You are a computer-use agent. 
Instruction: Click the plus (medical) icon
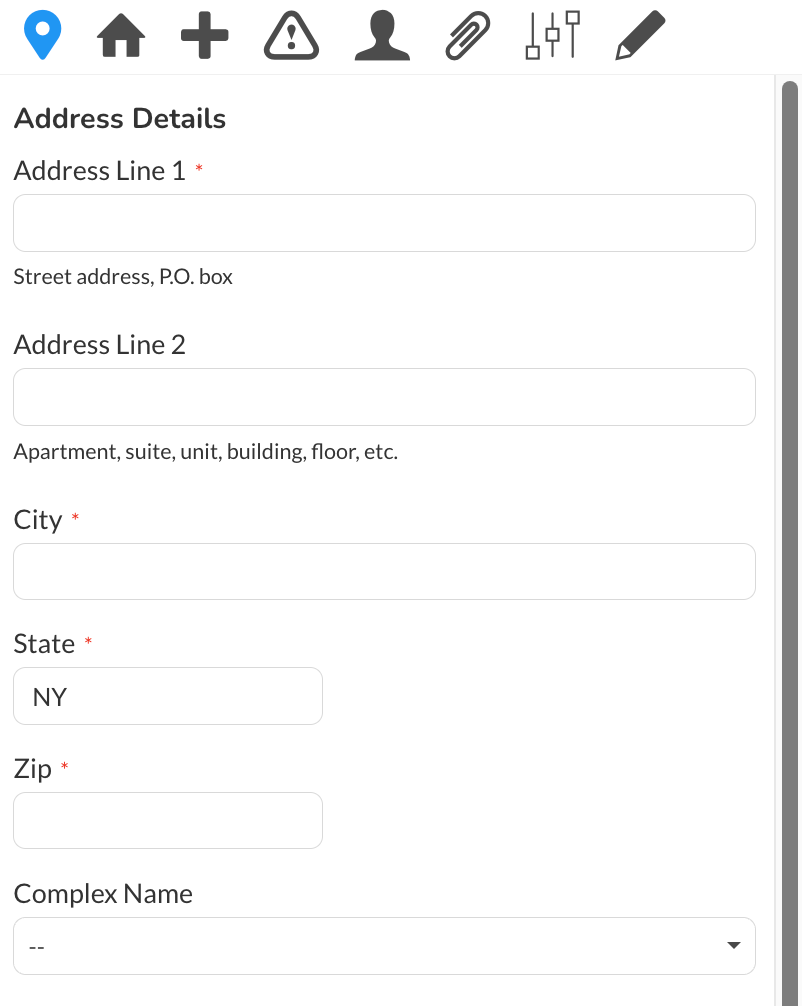coord(205,35)
